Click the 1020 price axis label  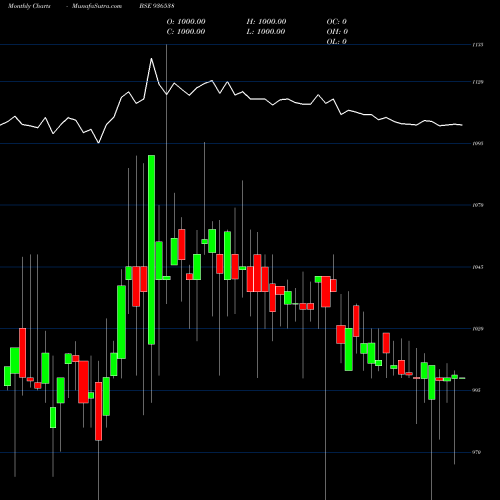pos(478,329)
